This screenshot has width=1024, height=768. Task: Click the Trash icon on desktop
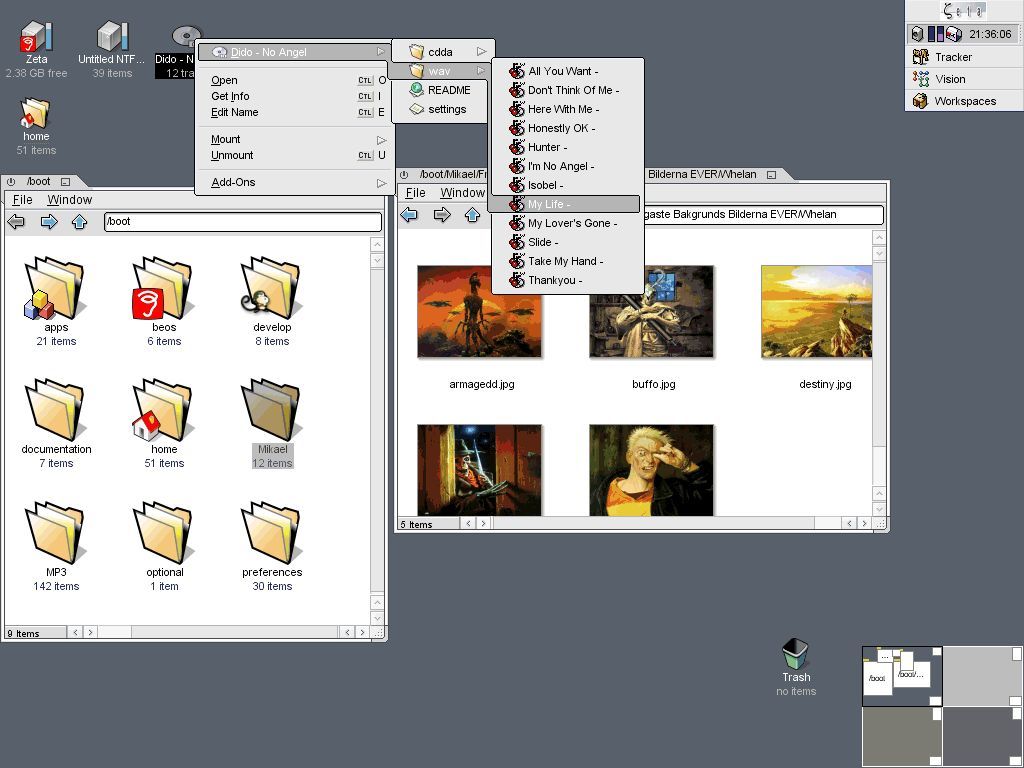[x=795, y=655]
